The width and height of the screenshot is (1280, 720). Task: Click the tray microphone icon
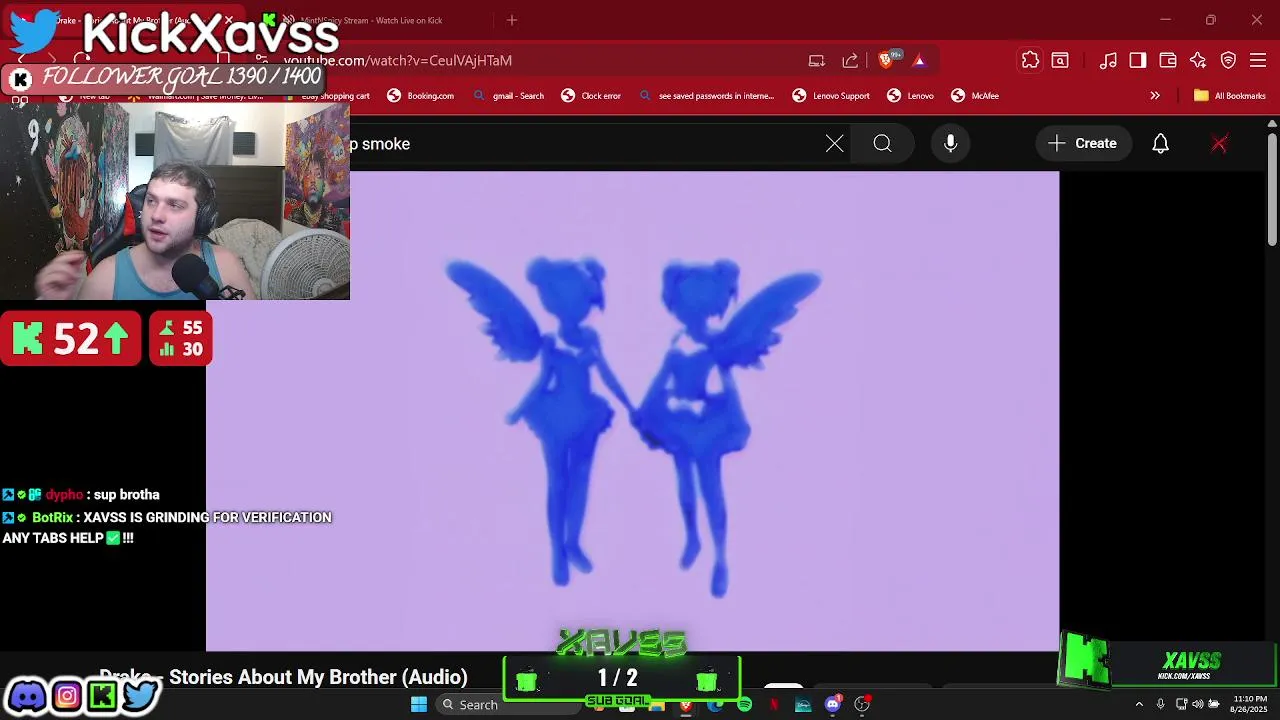click(x=1160, y=704)
